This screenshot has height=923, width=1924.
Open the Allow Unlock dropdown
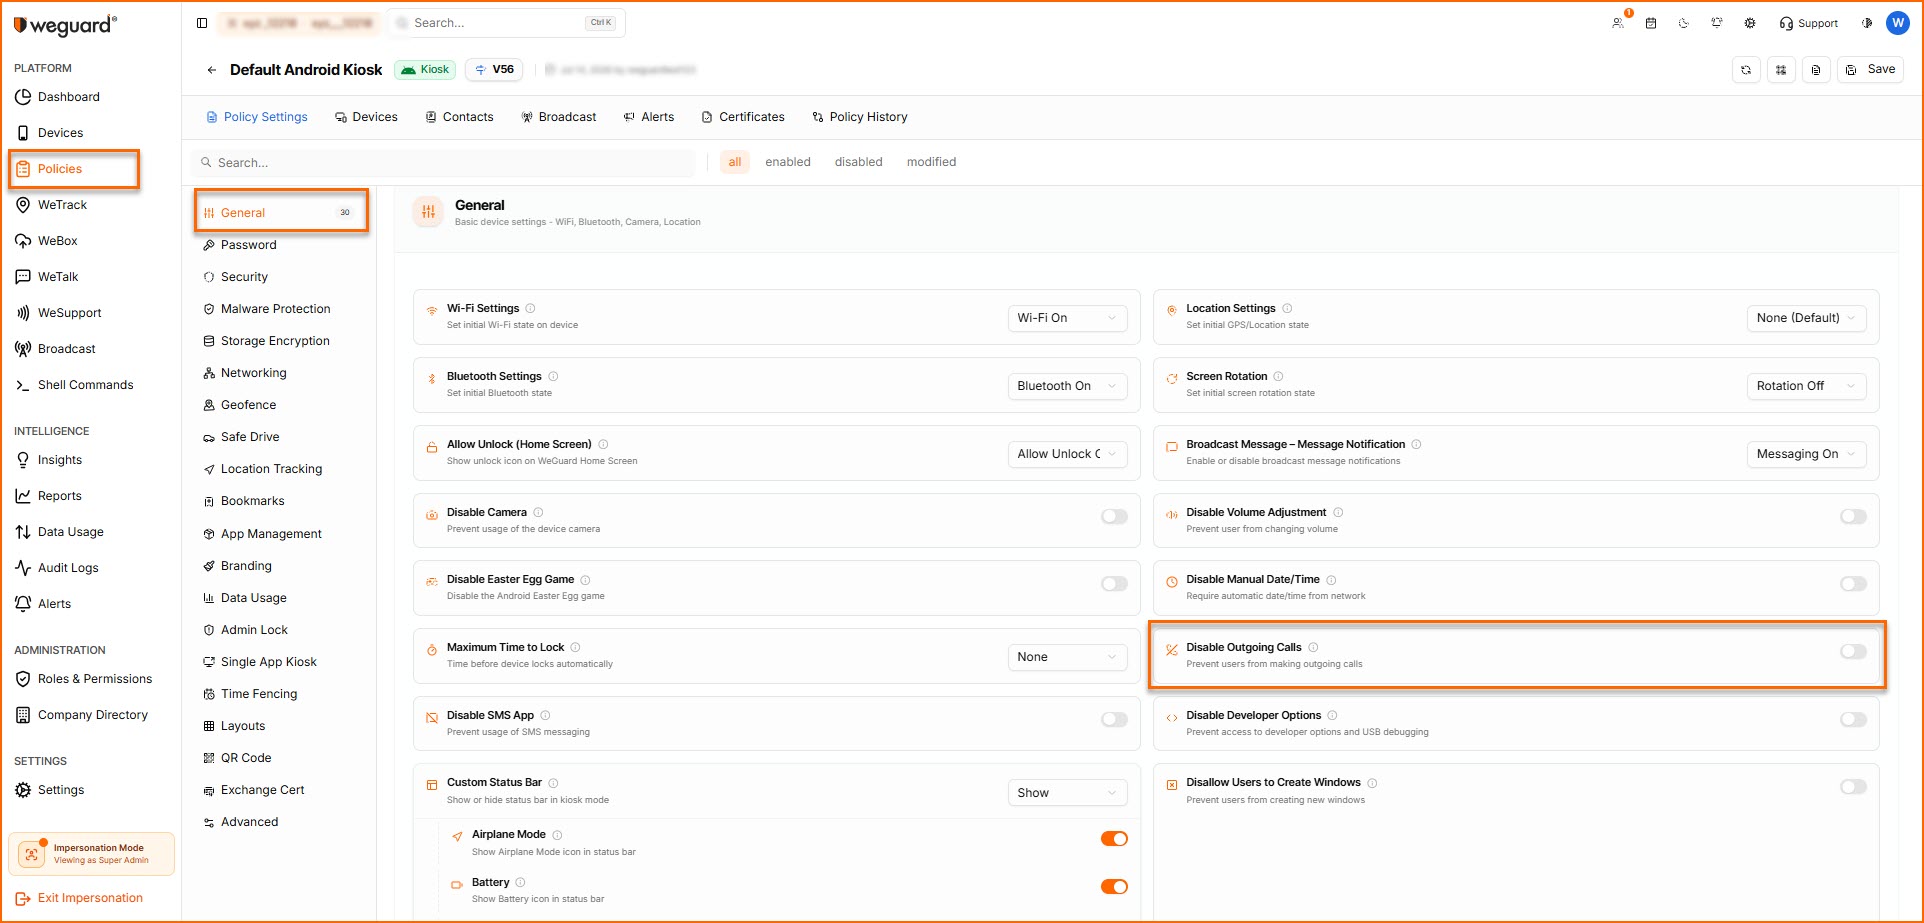tap(1067, 454)
